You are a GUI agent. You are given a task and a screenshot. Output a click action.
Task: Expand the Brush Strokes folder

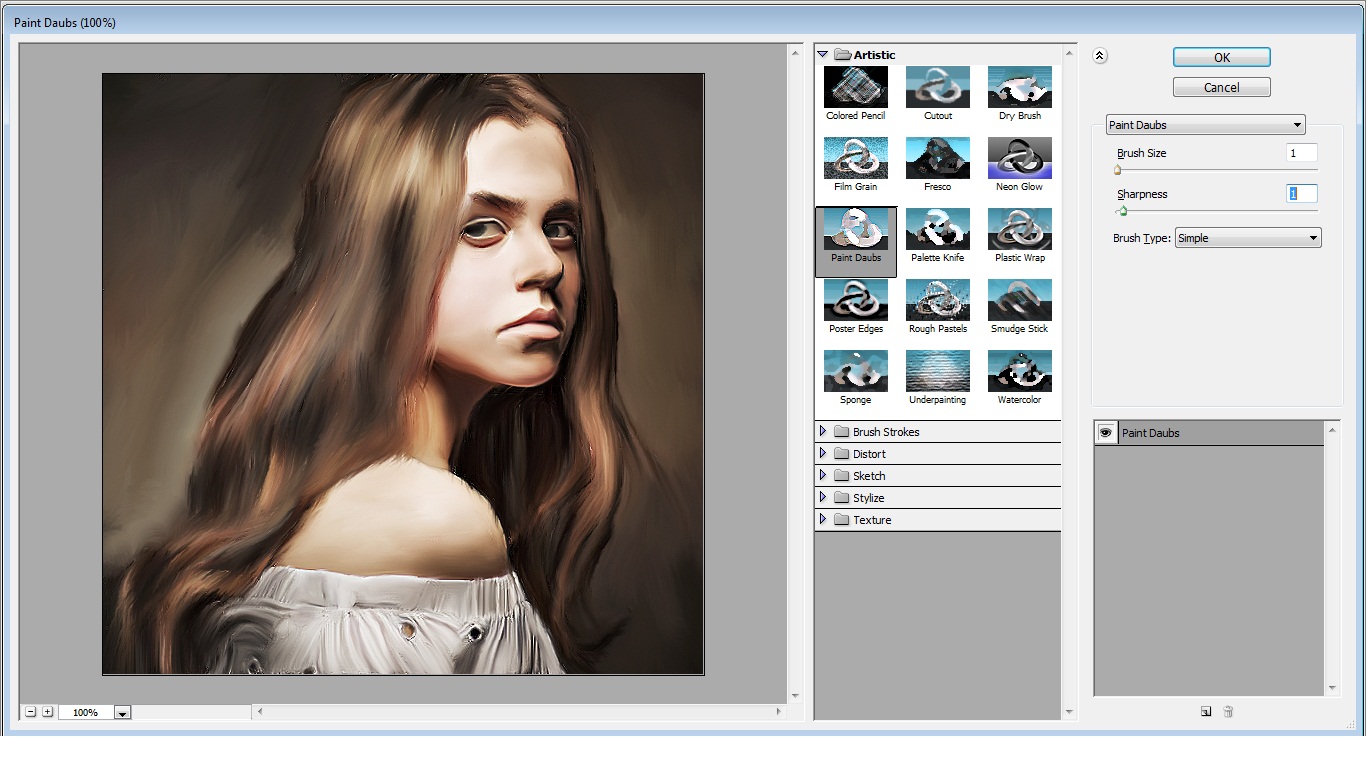[x=823, y=432]
